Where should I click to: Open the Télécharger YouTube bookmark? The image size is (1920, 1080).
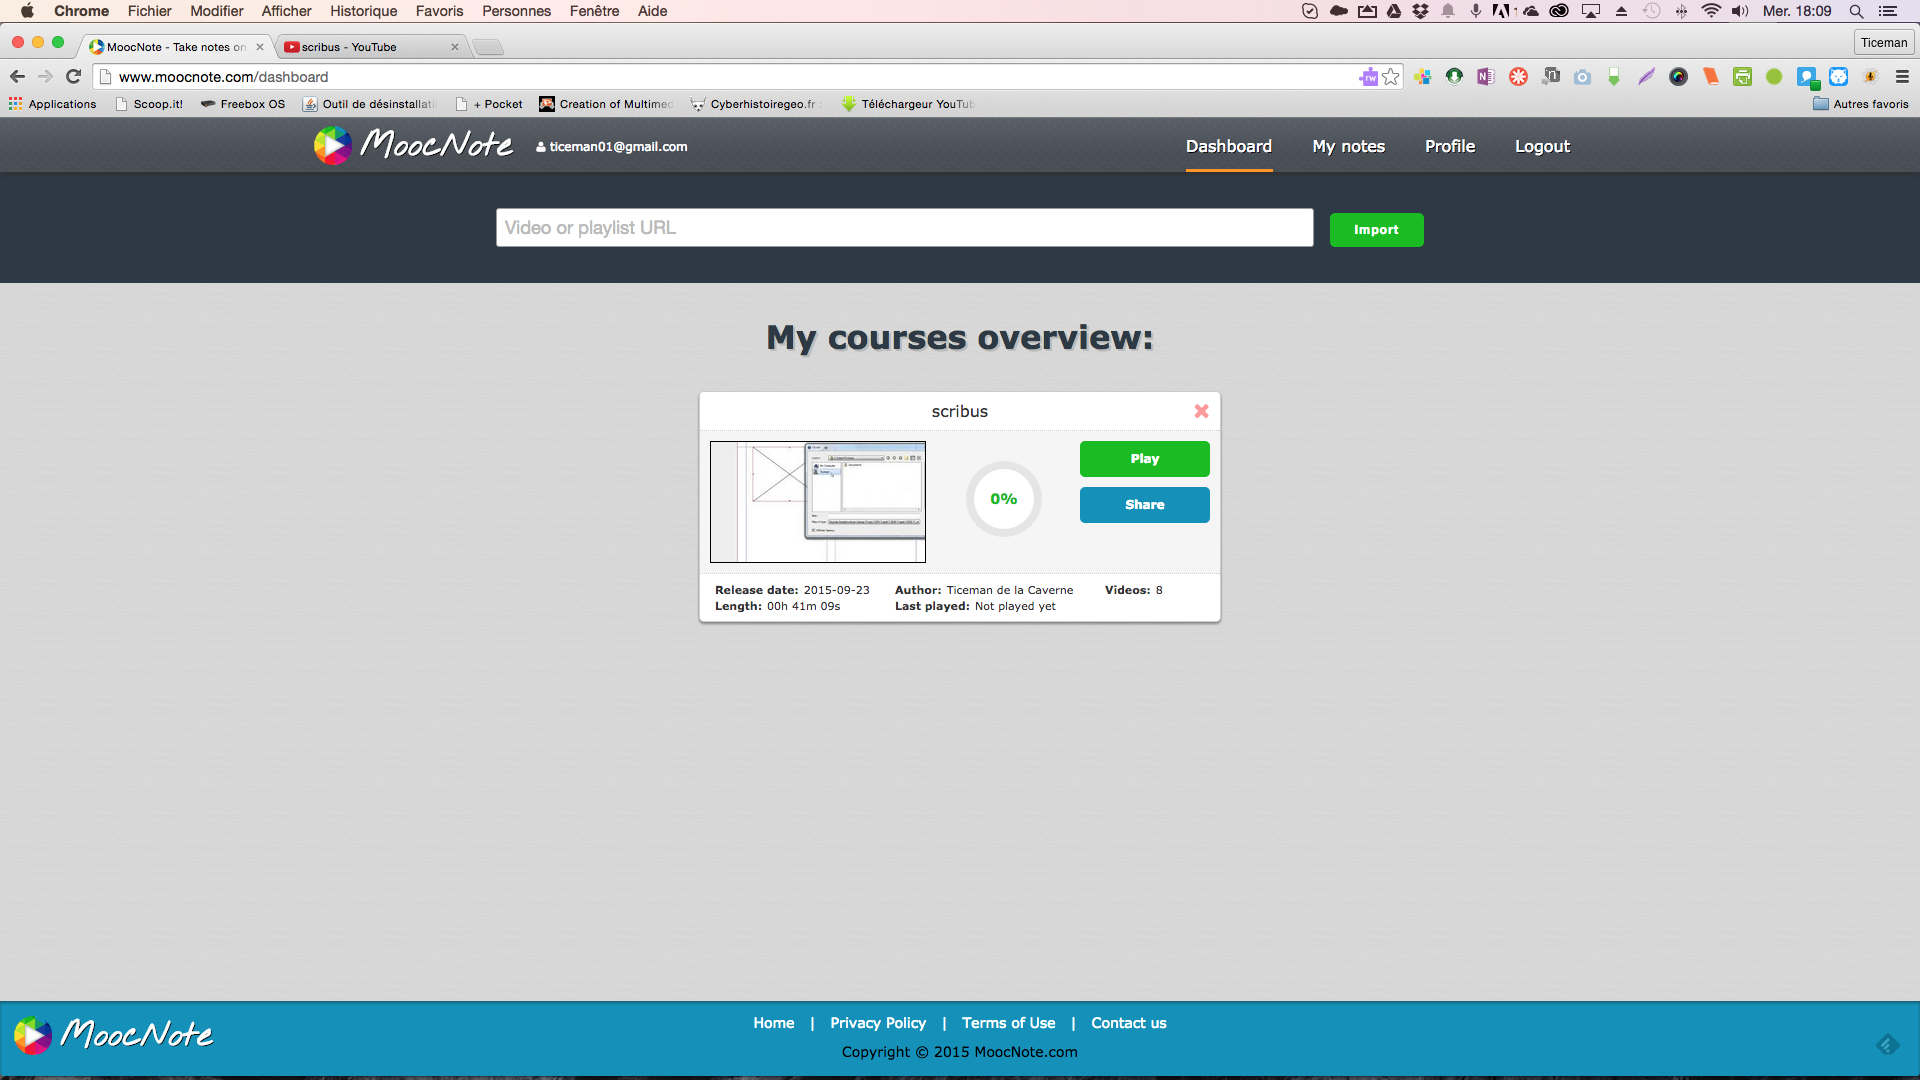coord(908,104)
